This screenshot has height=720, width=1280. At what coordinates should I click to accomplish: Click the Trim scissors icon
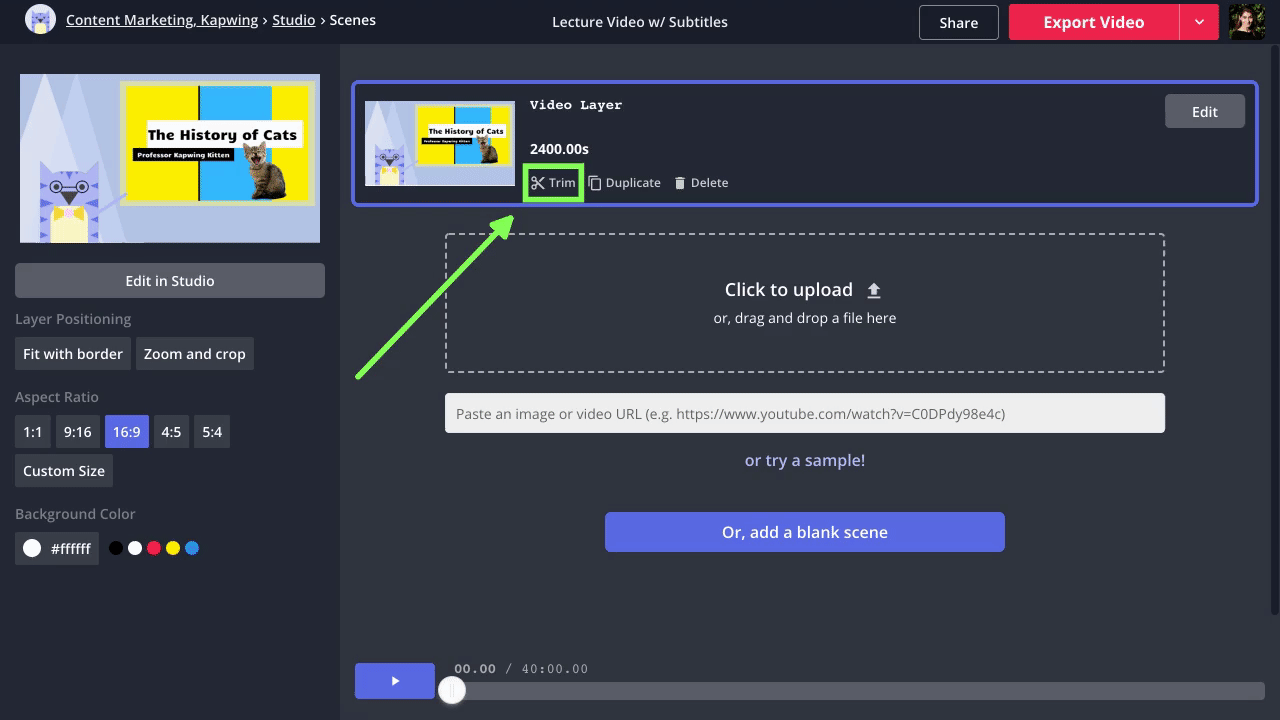(x=538, y=183)
